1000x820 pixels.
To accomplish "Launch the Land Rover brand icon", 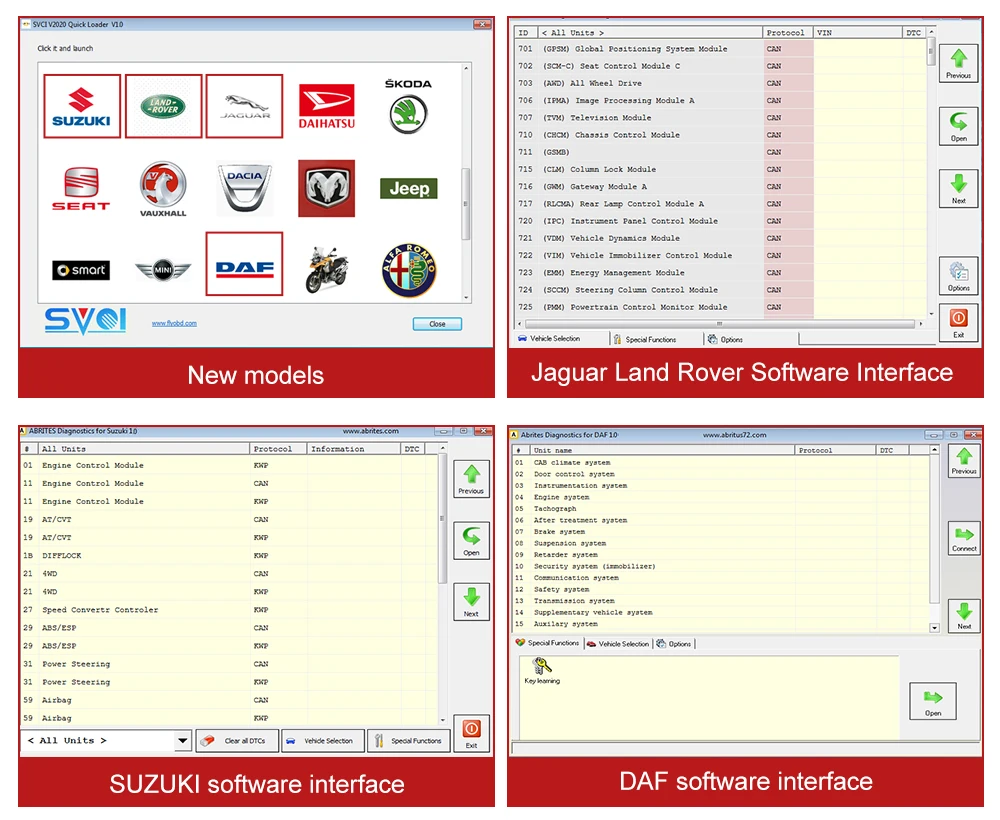I will pyautogui.click(x=163, y=106).
